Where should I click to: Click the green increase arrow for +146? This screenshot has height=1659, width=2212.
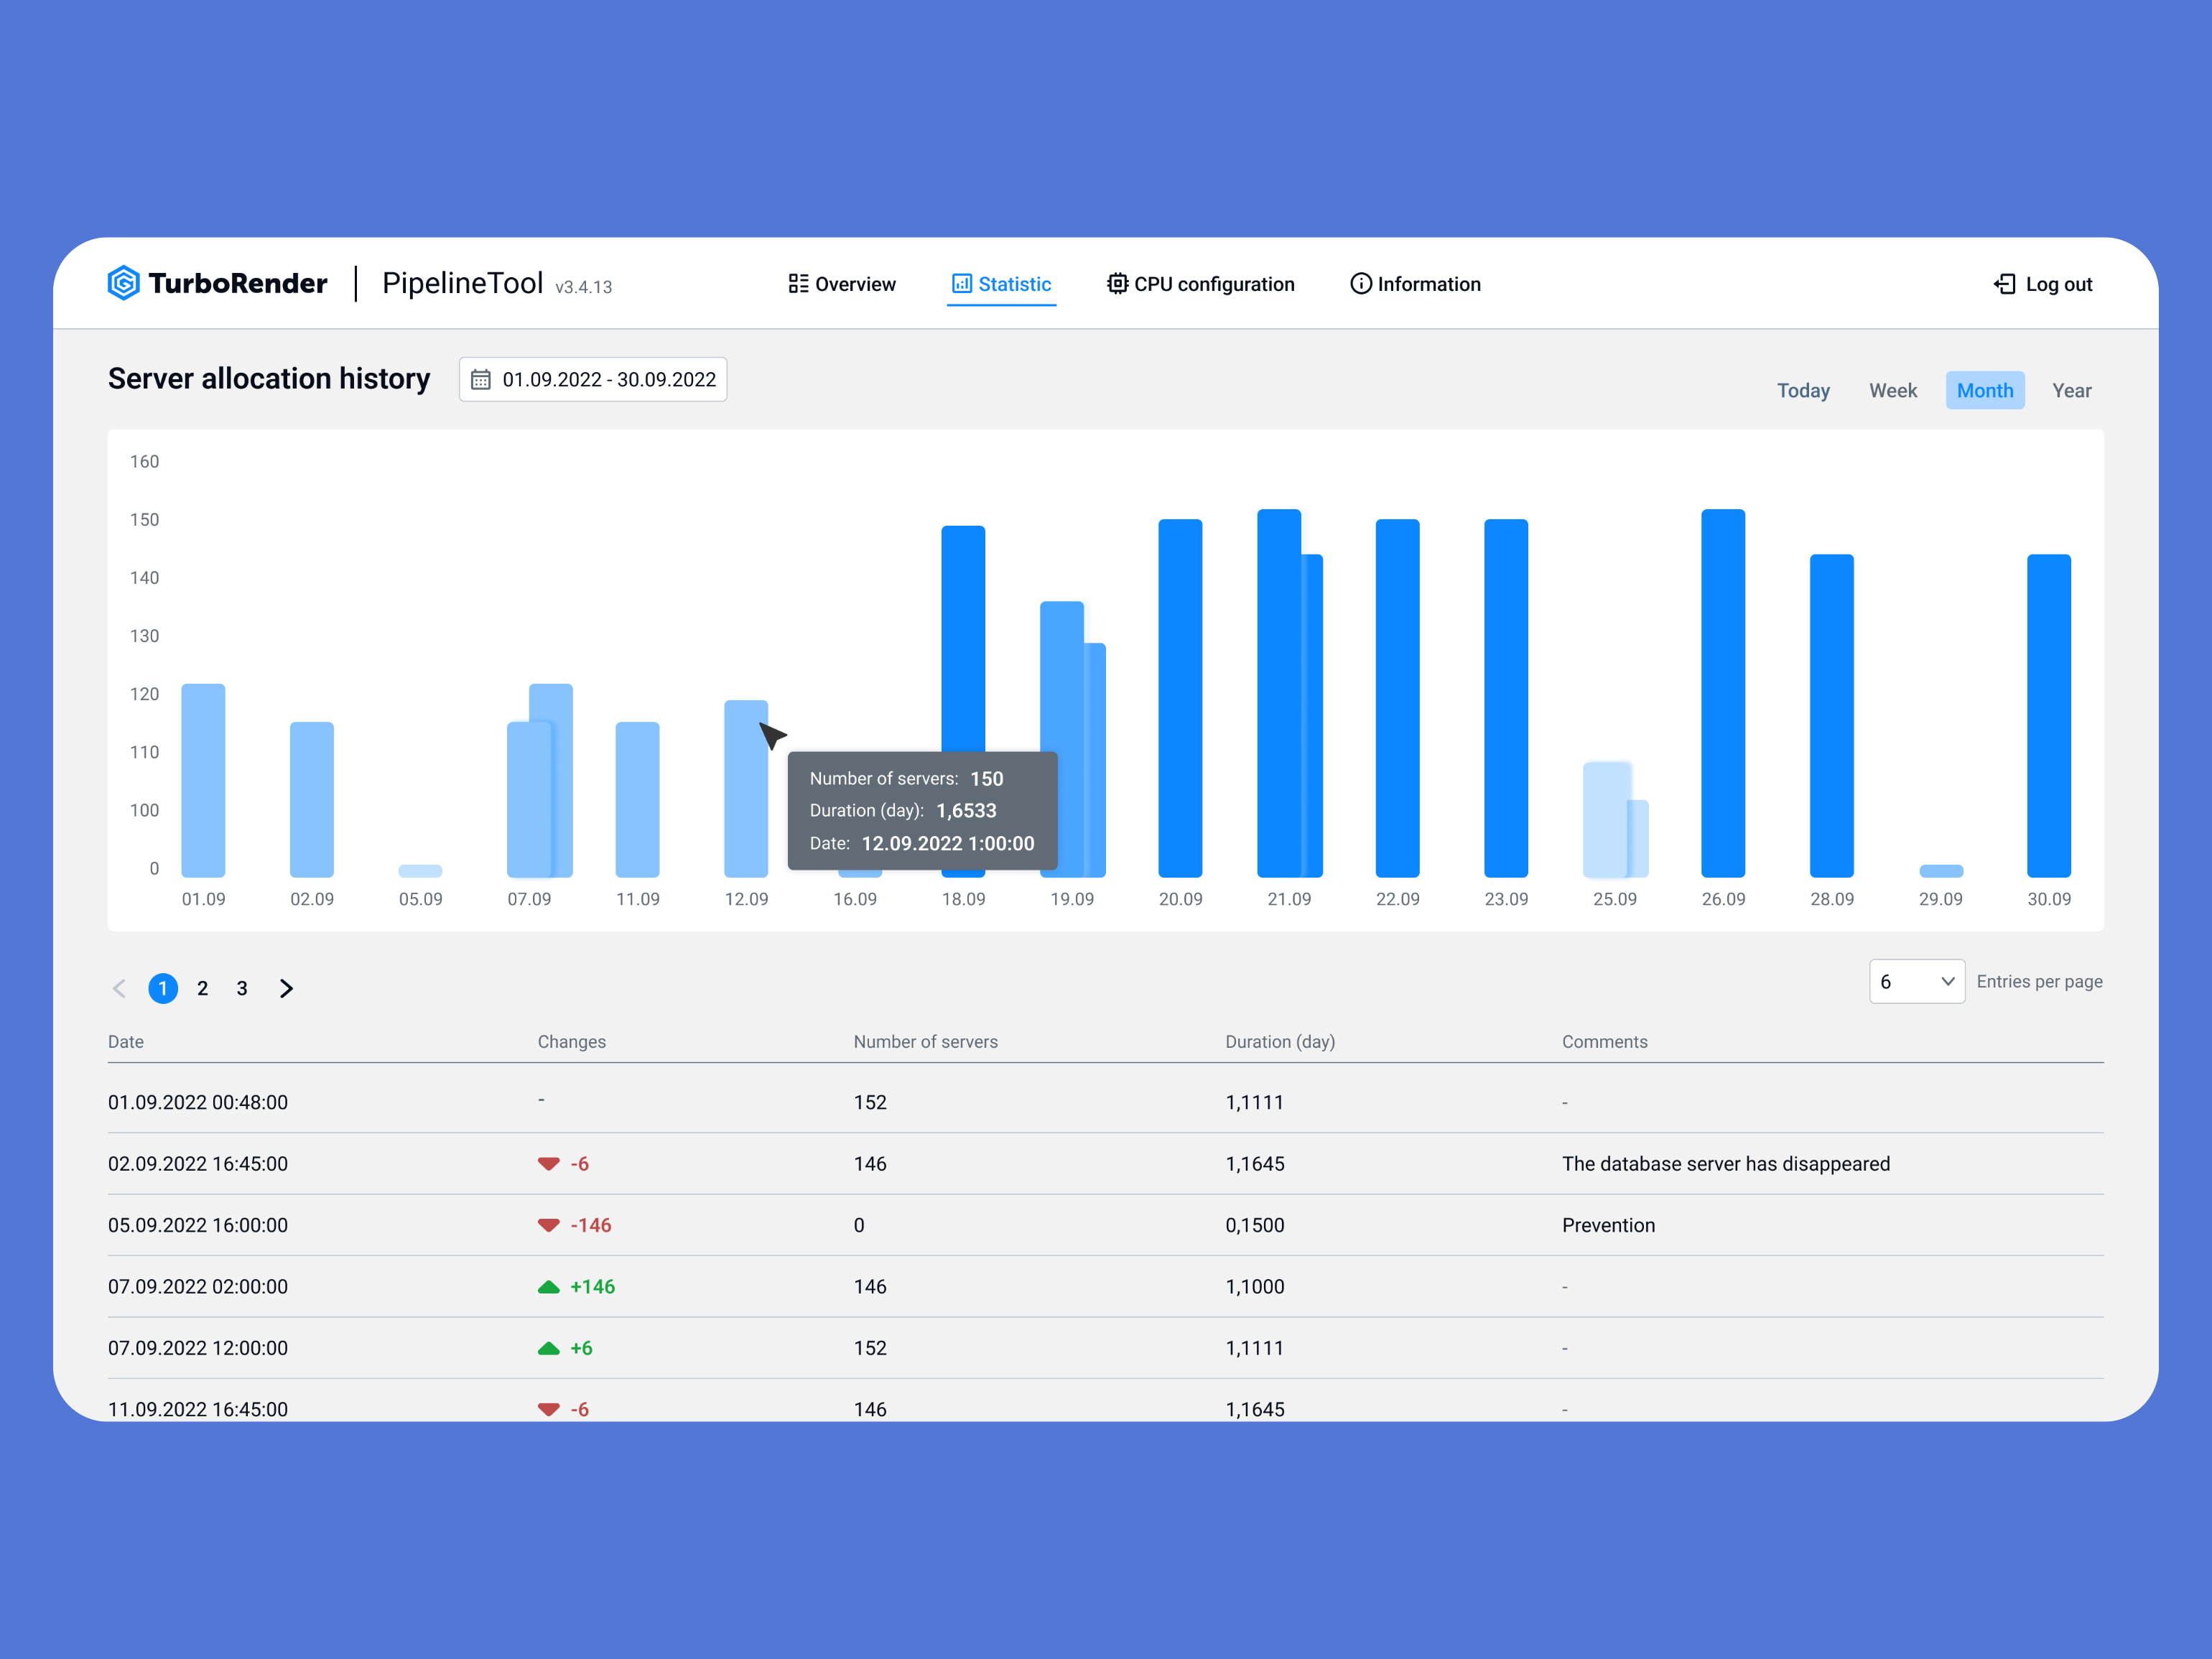click(548, 1287)
